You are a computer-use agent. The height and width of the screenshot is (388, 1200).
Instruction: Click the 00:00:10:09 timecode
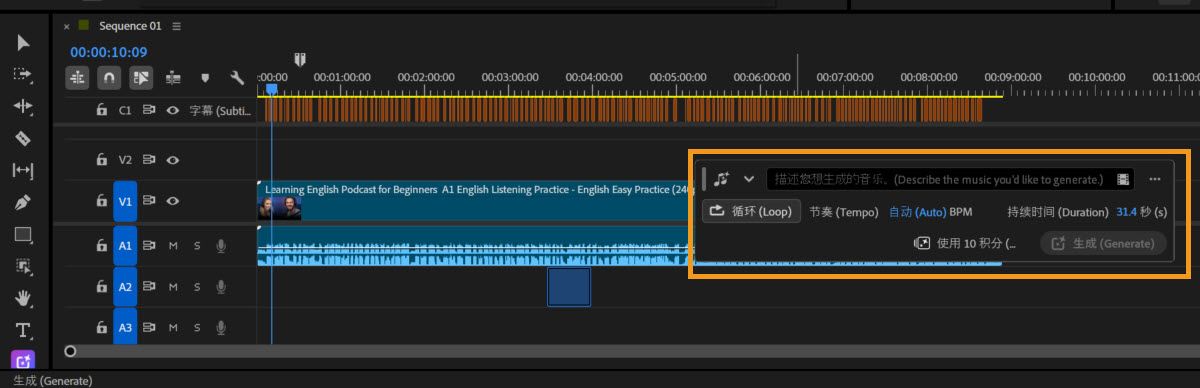(109, 52)
